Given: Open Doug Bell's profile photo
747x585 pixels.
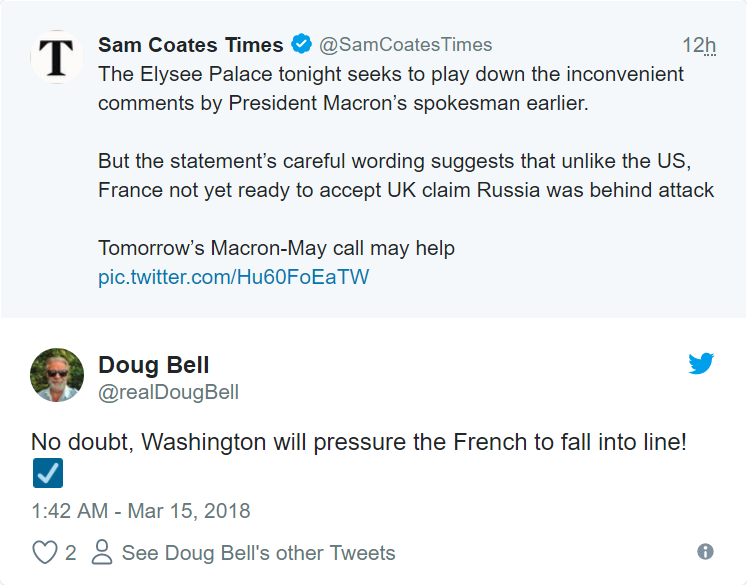Looking at the screenshot, I should pos(57,375).
